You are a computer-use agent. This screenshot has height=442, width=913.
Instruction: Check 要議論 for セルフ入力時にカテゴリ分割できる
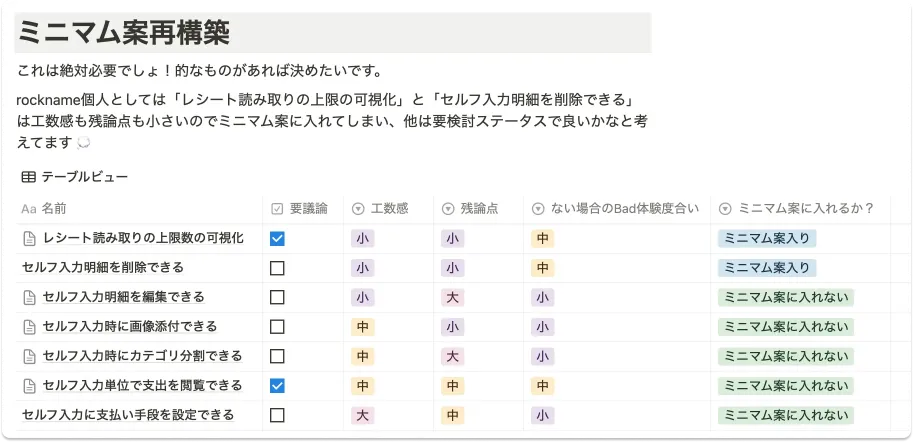(x=277, y=356)
